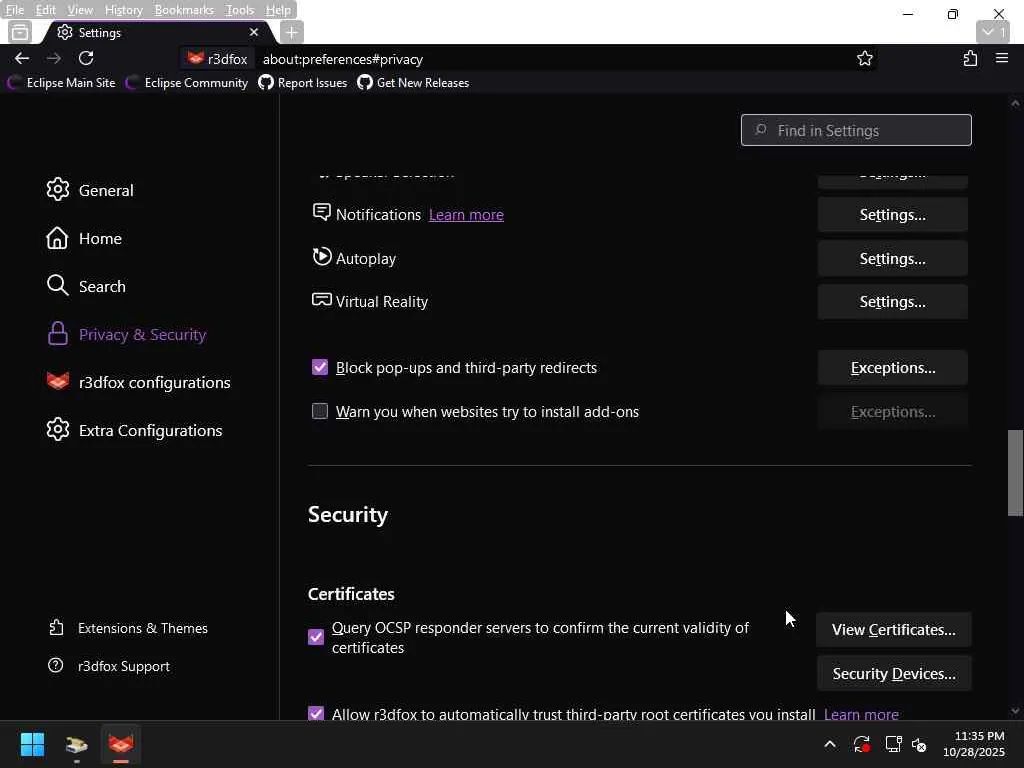This screenshot has width=1024, height=768.
Task: Click the Notifications Learn more link
Action: click(466, 215)
